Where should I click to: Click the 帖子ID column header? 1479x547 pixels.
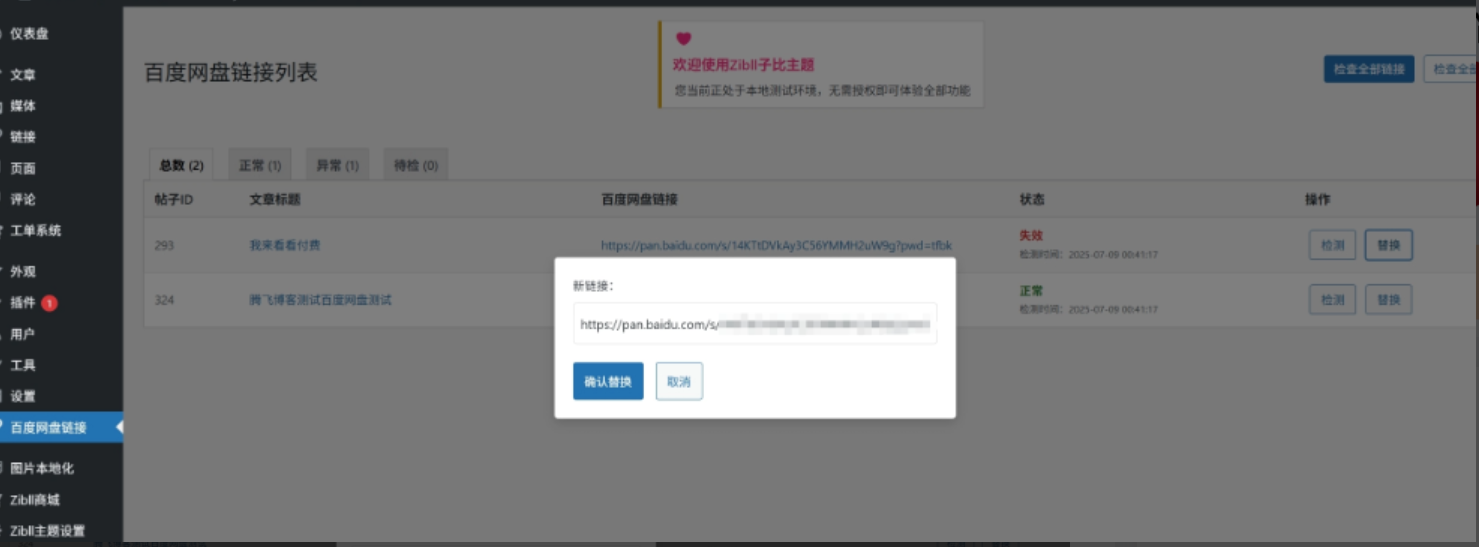(174, 199)
